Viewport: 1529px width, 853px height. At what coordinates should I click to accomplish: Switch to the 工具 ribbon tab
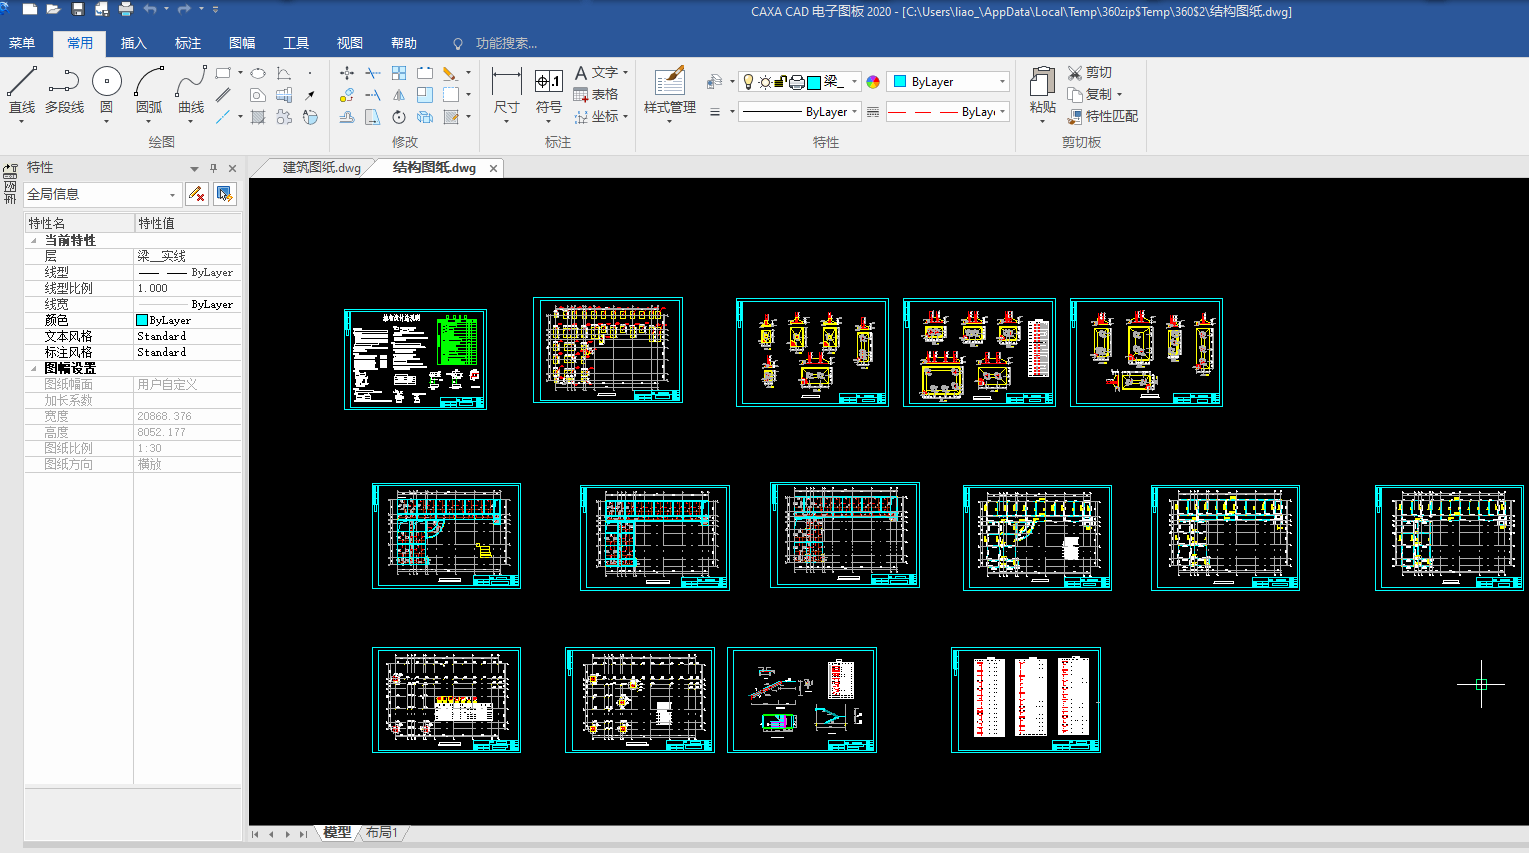296,43
